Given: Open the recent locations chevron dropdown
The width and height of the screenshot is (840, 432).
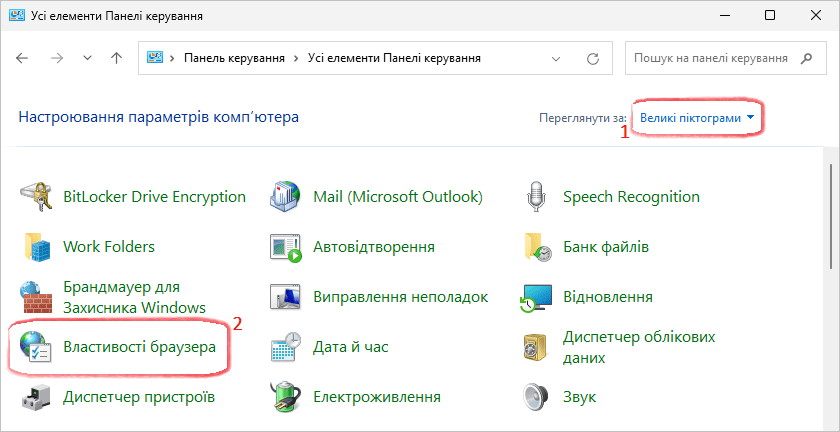Looking at the screenshot, I should coord(88,58).
